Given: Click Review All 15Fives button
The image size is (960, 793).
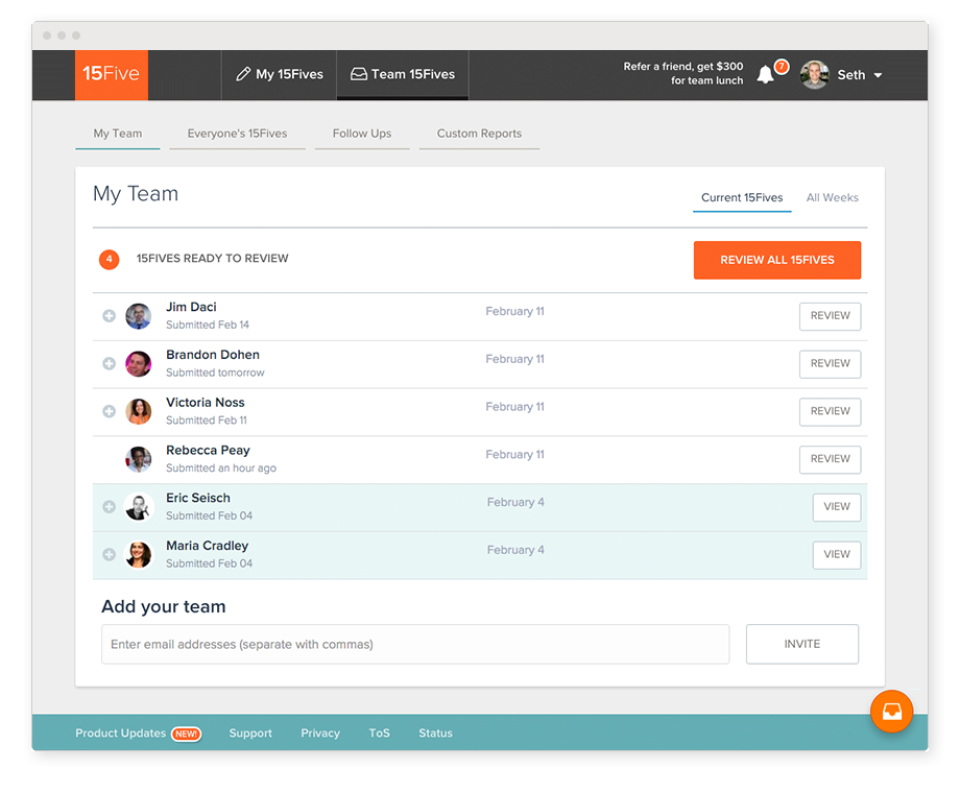Looking at the screenshot, I should pos(777,260).
